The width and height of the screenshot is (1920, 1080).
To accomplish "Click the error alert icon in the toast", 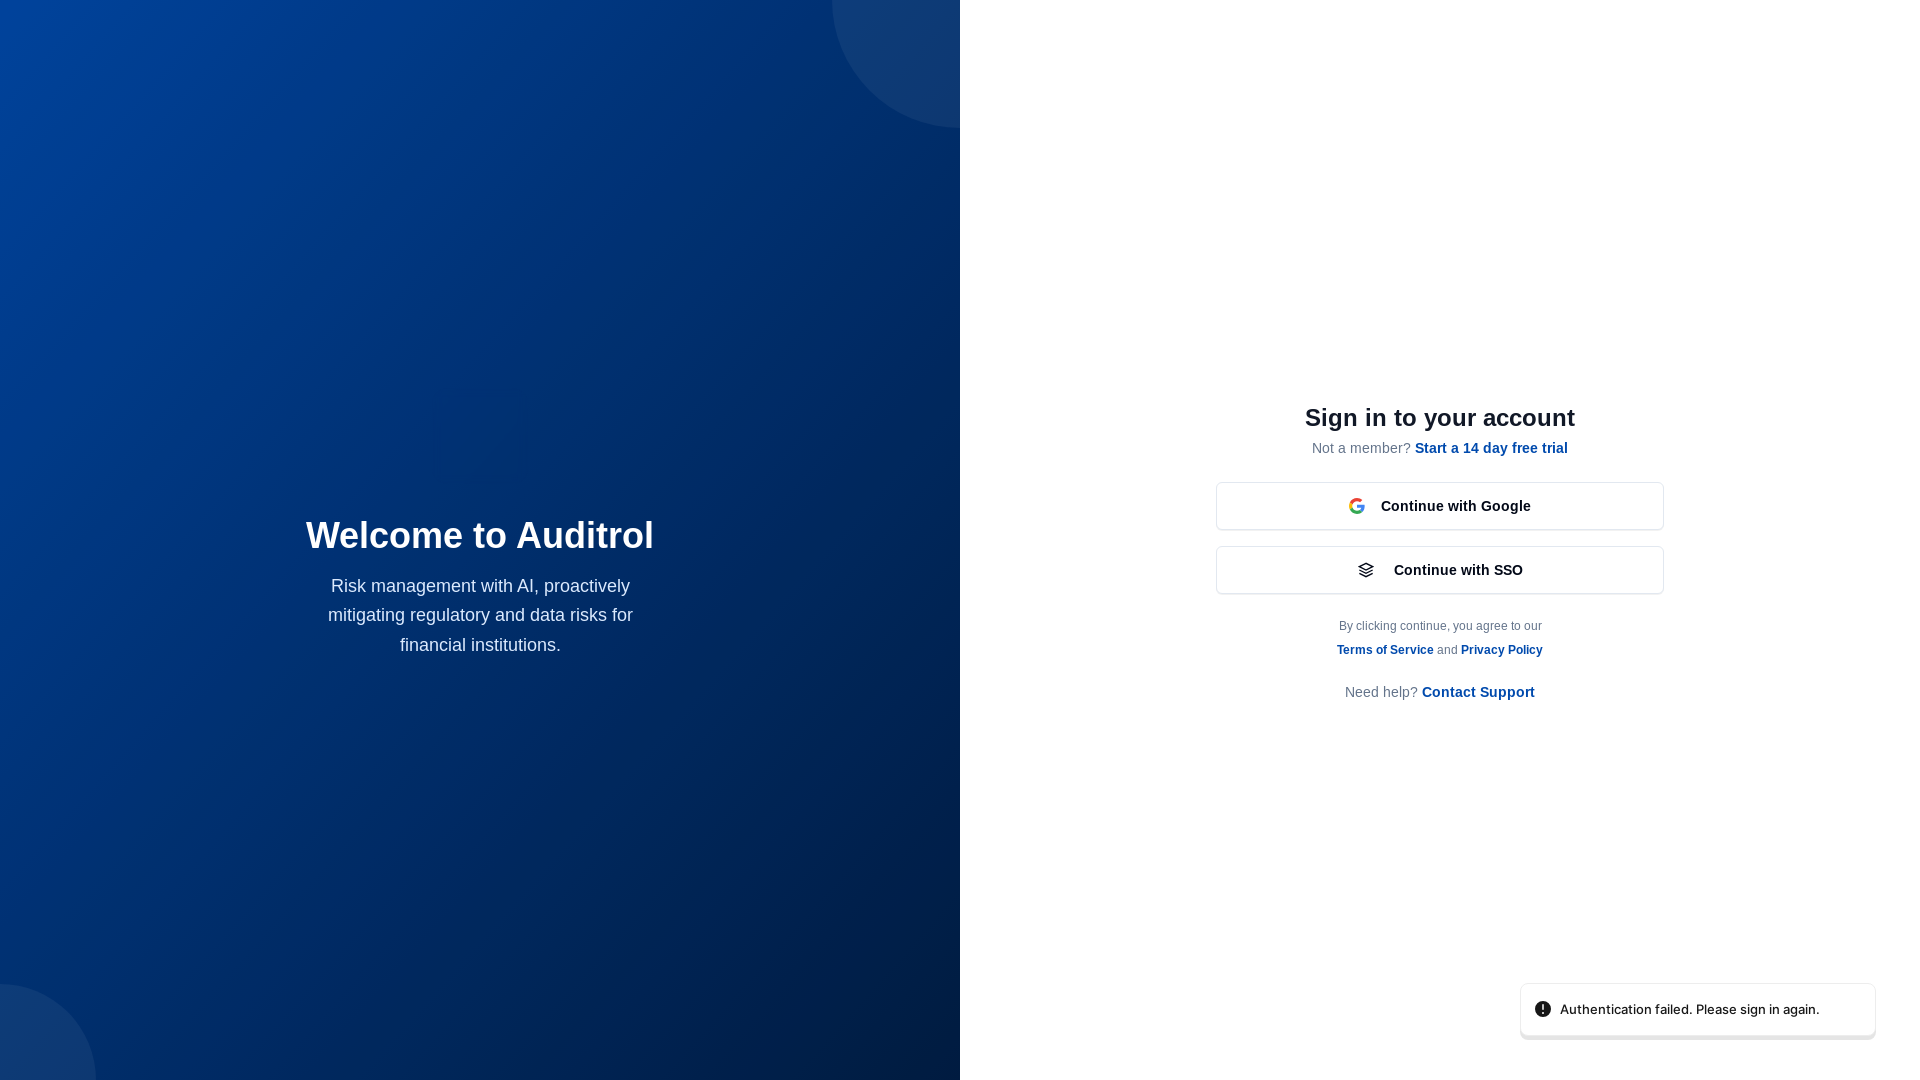I will click(1542, 1009).
